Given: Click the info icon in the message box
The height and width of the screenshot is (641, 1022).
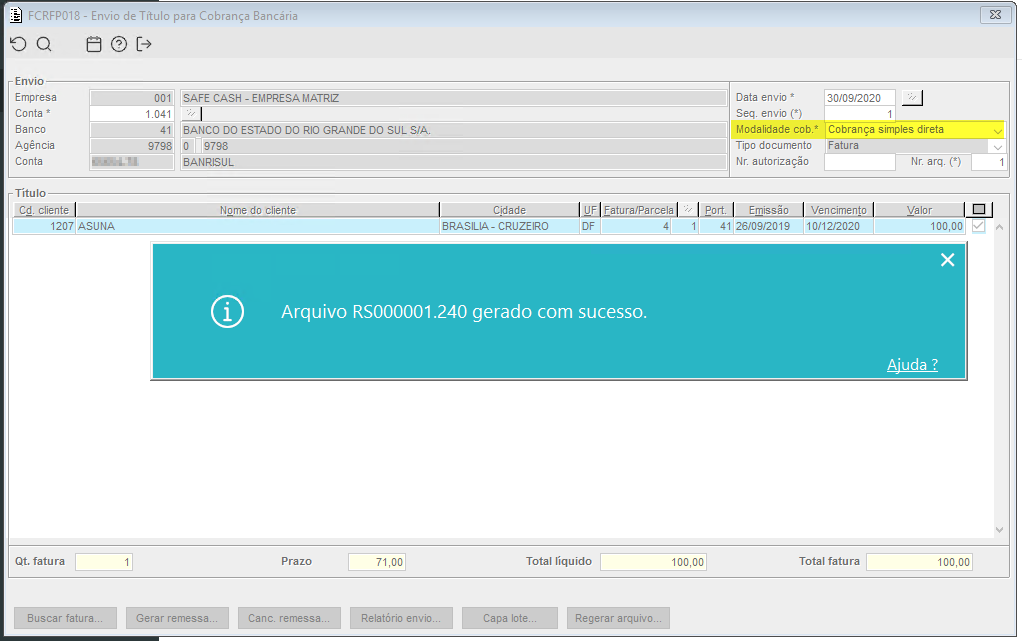Looking at the screenshot, I should click(227, 312).
